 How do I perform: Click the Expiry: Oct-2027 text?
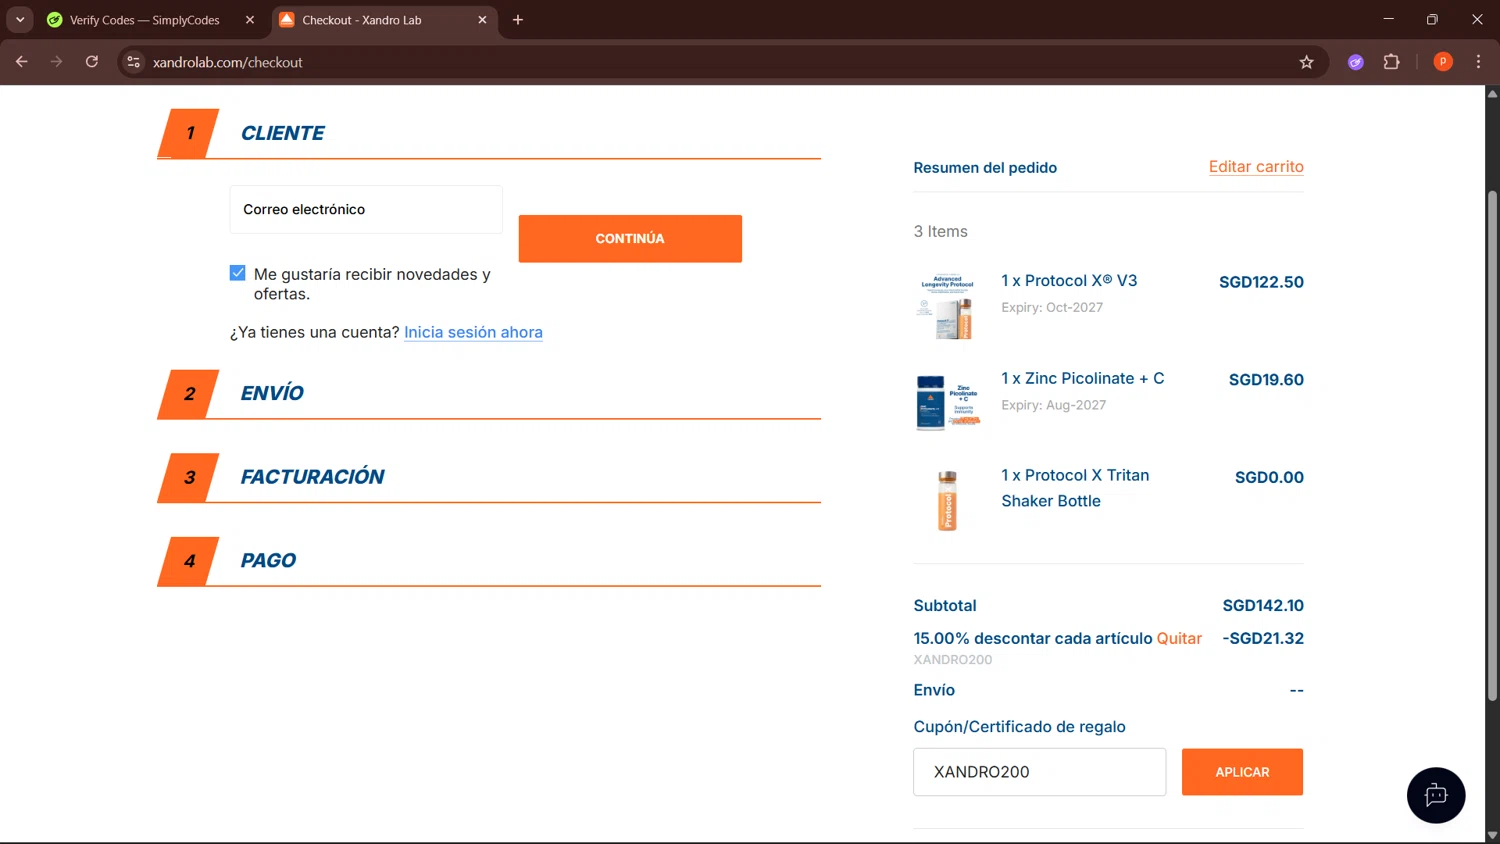[1052, 307]
